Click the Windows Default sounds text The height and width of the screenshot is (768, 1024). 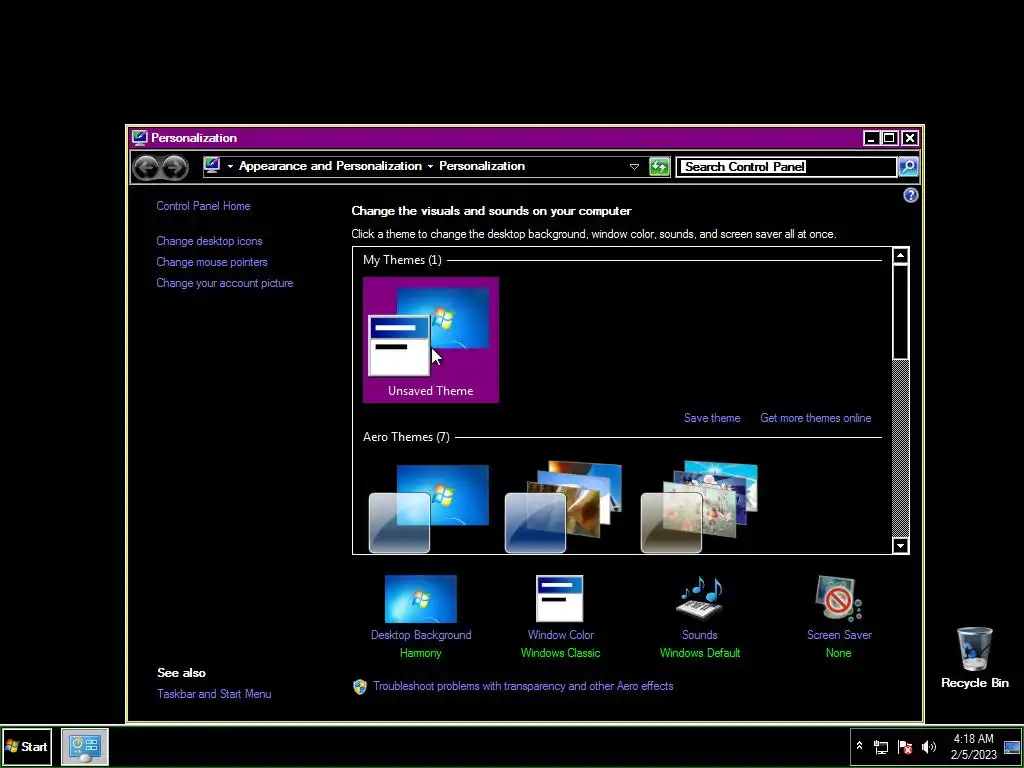pos(699,653)
